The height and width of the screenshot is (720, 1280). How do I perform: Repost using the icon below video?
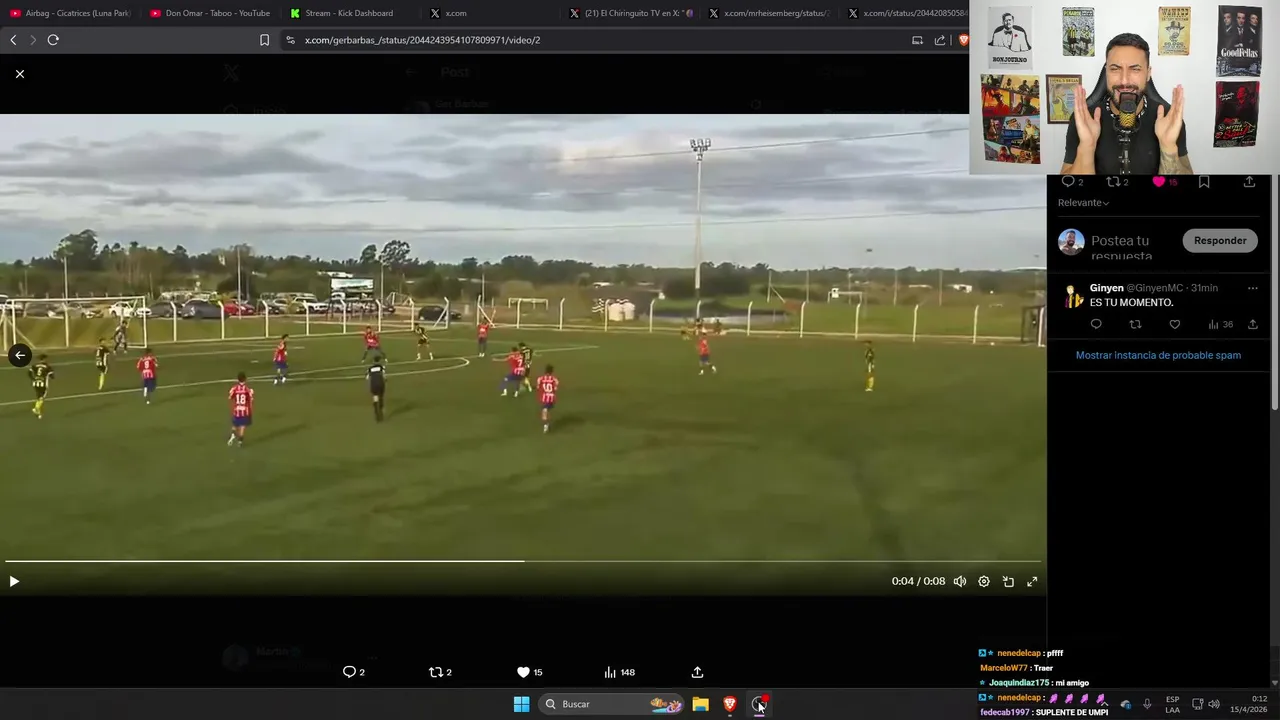(x=440, y=672)
